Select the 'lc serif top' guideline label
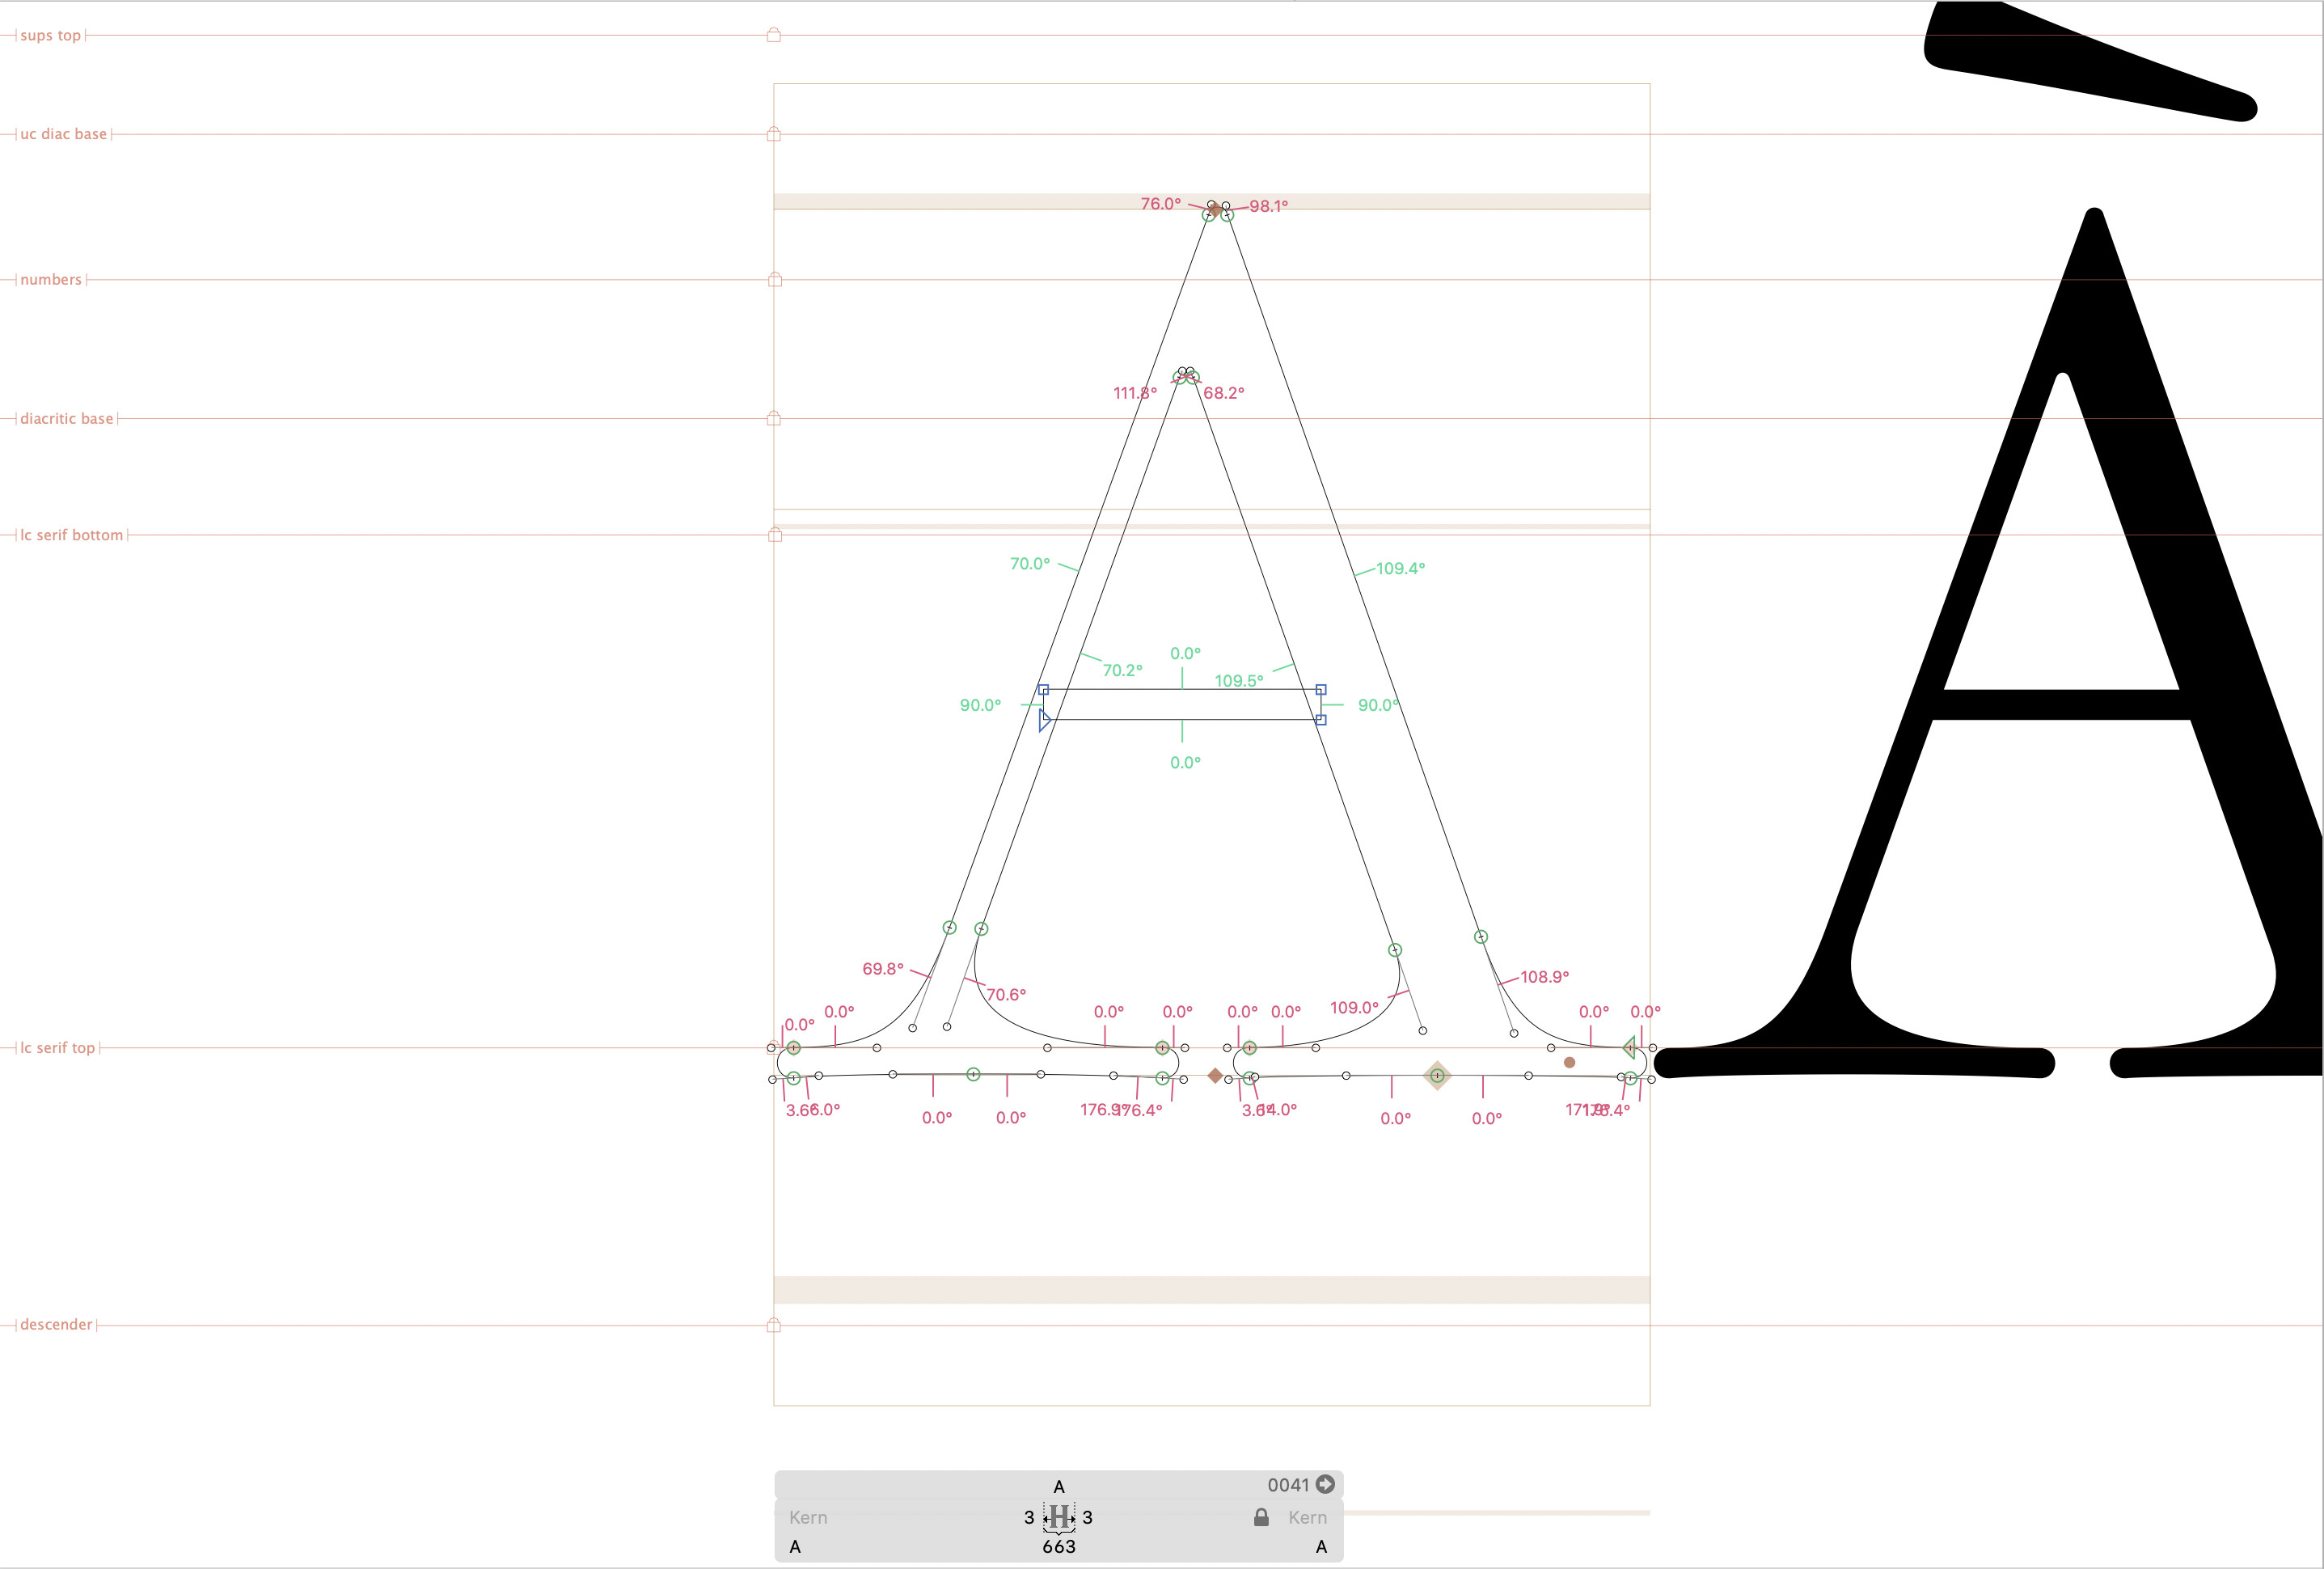 tap(57, 1048)
